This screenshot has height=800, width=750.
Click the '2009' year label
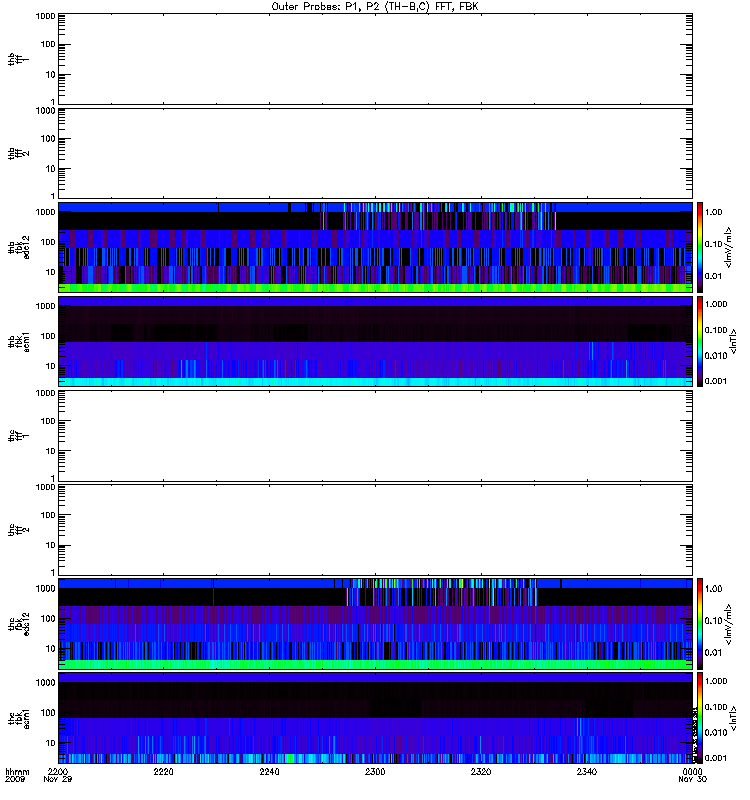pyautogui.click(x=14, y=780)
